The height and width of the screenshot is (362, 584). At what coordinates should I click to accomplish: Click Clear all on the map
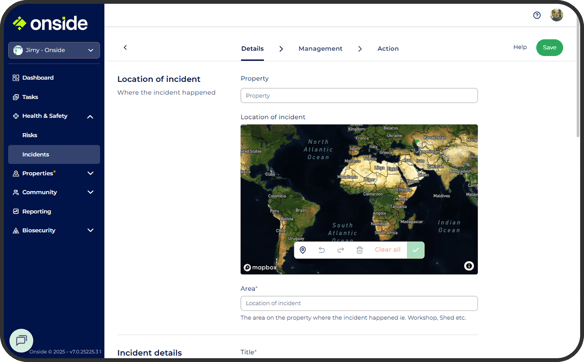pos(387,250)
